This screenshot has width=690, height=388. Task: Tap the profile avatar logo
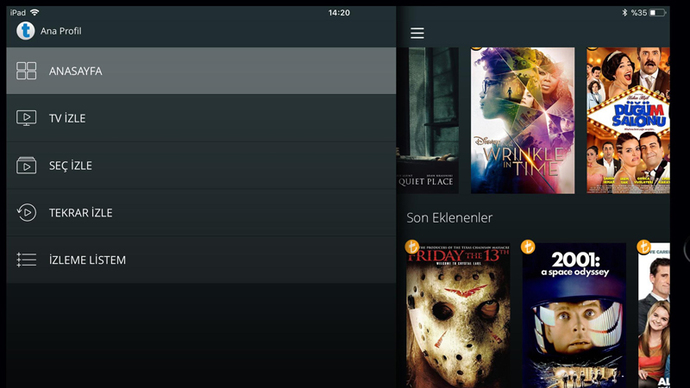(x=26, y=31)
